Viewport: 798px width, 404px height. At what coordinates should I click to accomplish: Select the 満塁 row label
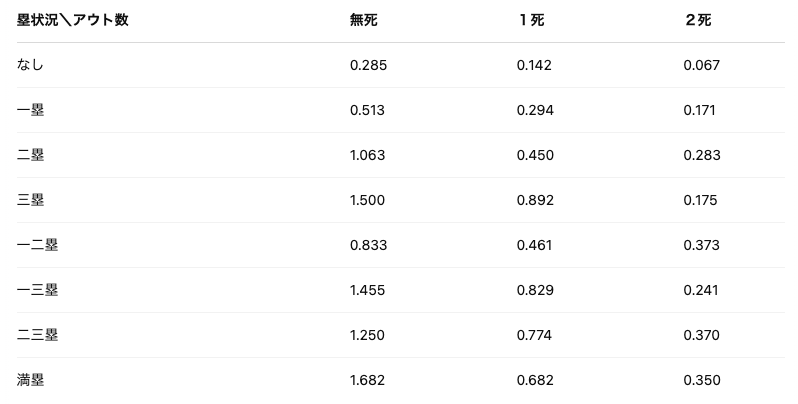31,380
